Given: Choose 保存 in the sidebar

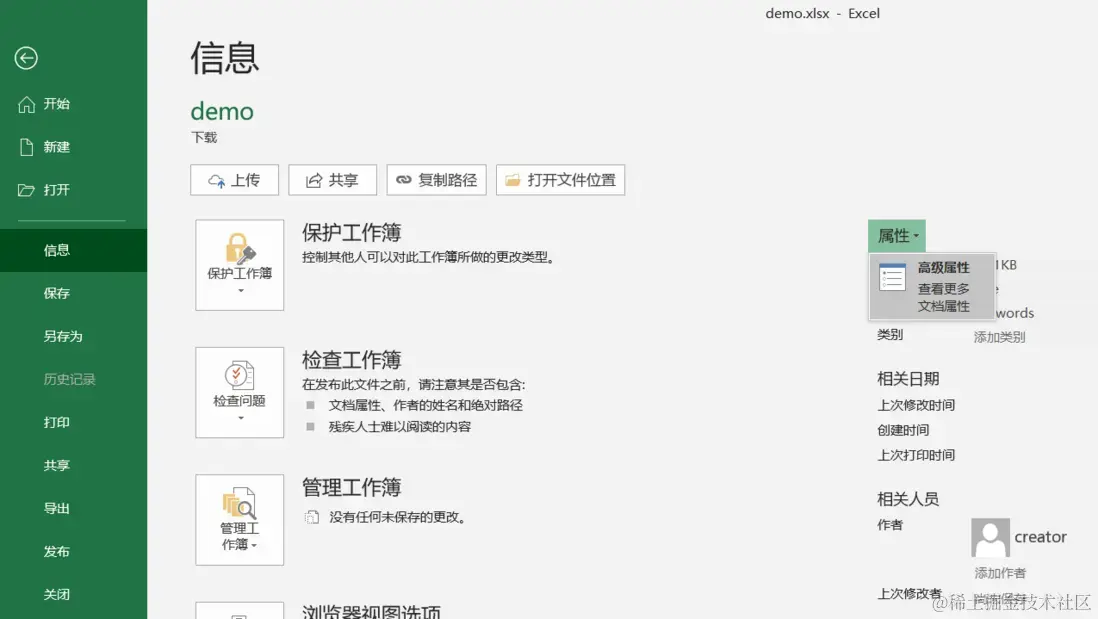Looking at the screenshot, I should tap(74, 293).
